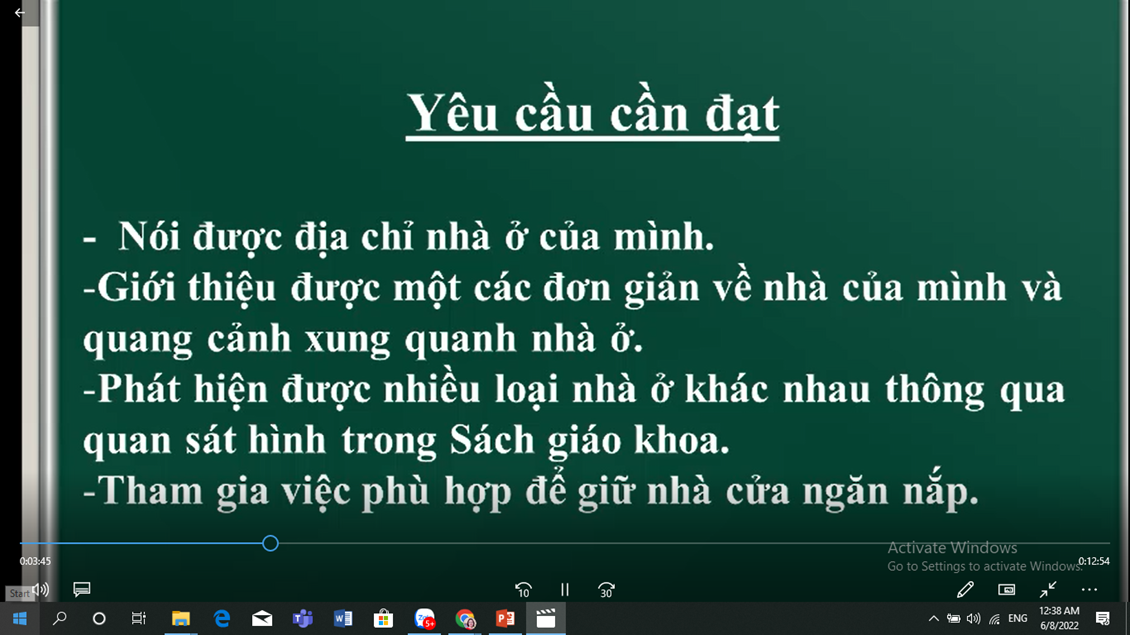Click the seek bar position handle
The width and height of the screenshot is (1130, 635).
click(x=270, y=543)
